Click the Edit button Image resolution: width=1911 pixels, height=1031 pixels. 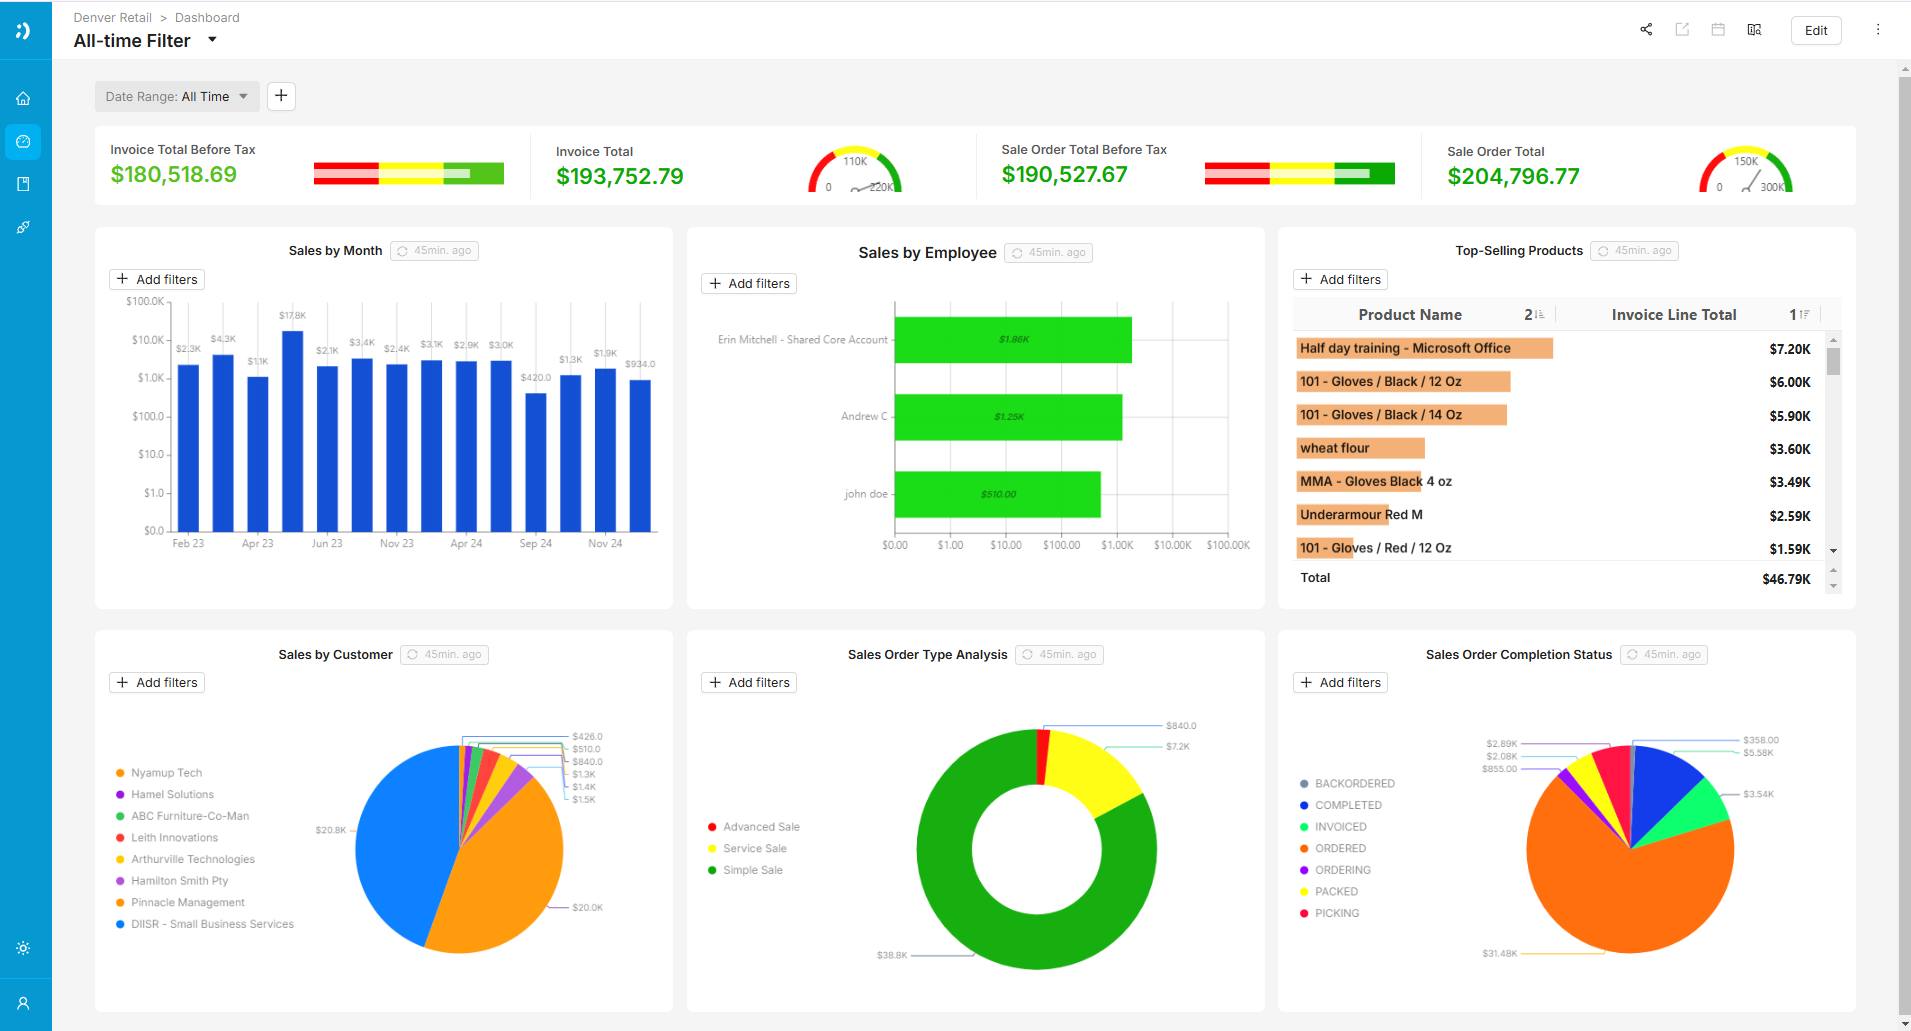tap(1815, 30)
